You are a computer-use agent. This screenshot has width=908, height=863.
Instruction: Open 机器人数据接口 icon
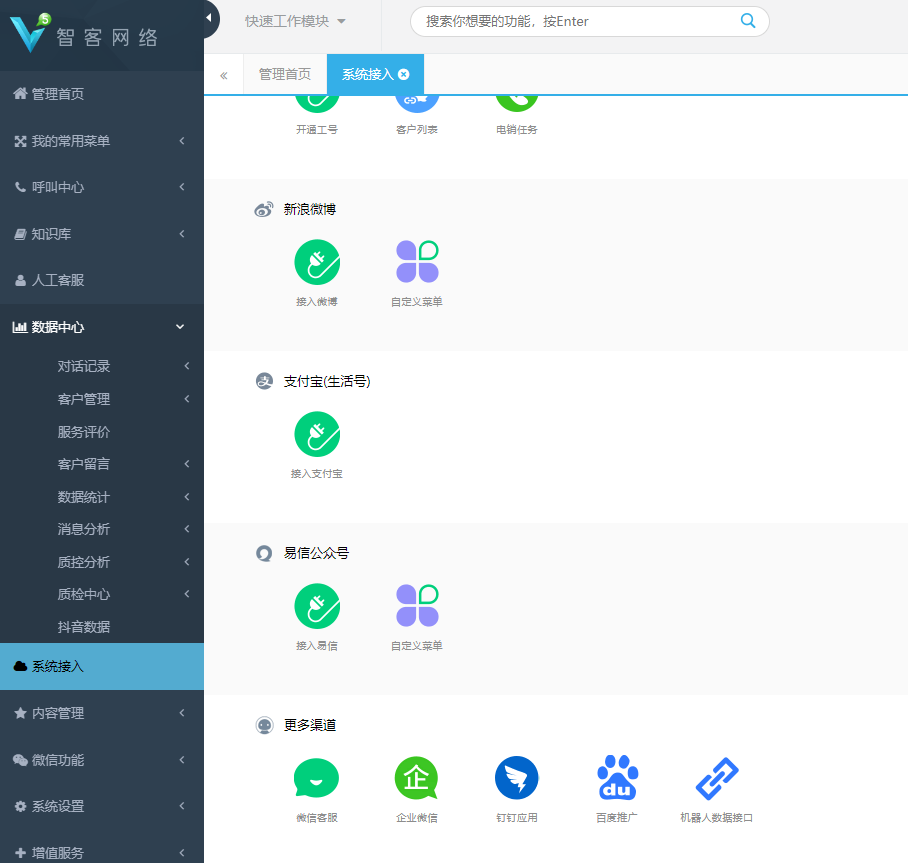(x=717, y=777)
